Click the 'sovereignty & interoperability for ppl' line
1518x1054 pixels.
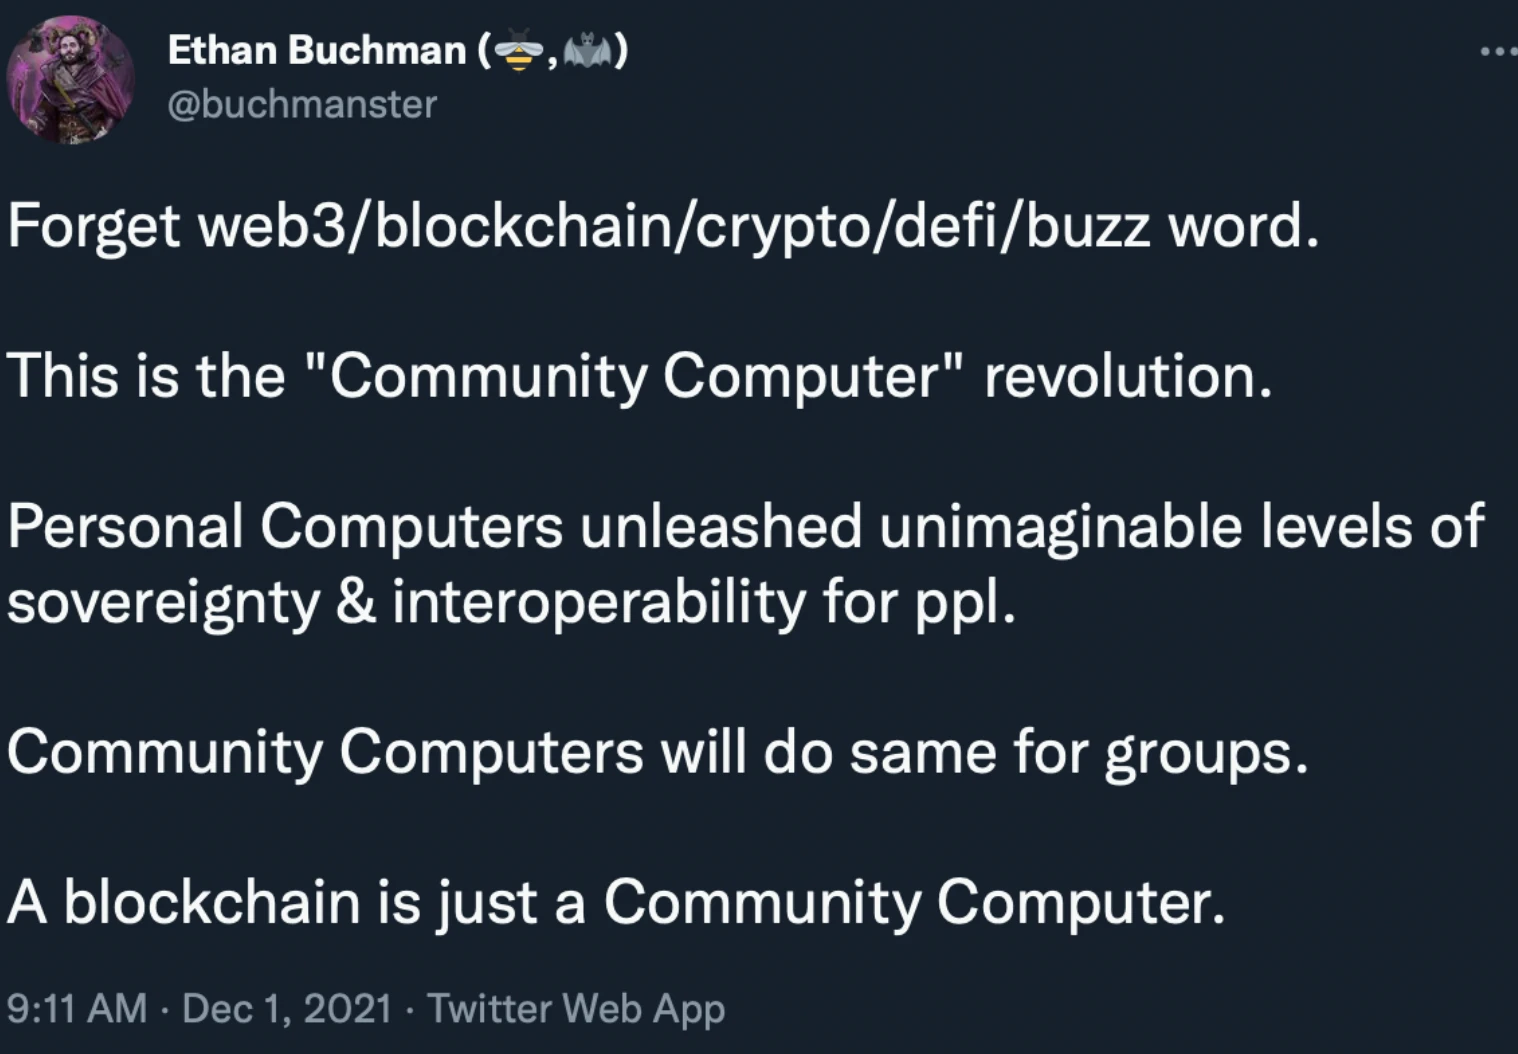point(511,602)
